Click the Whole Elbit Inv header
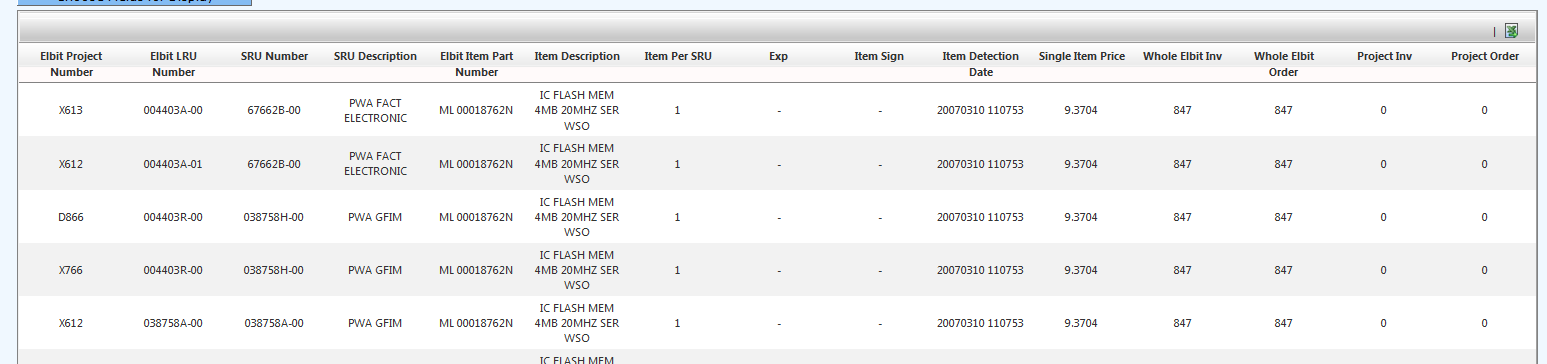1547x364 pixels. (1182, 57)
